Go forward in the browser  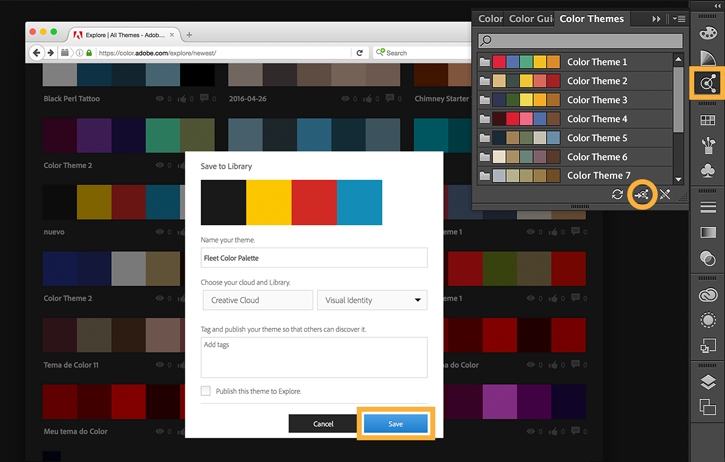[51, 53]
